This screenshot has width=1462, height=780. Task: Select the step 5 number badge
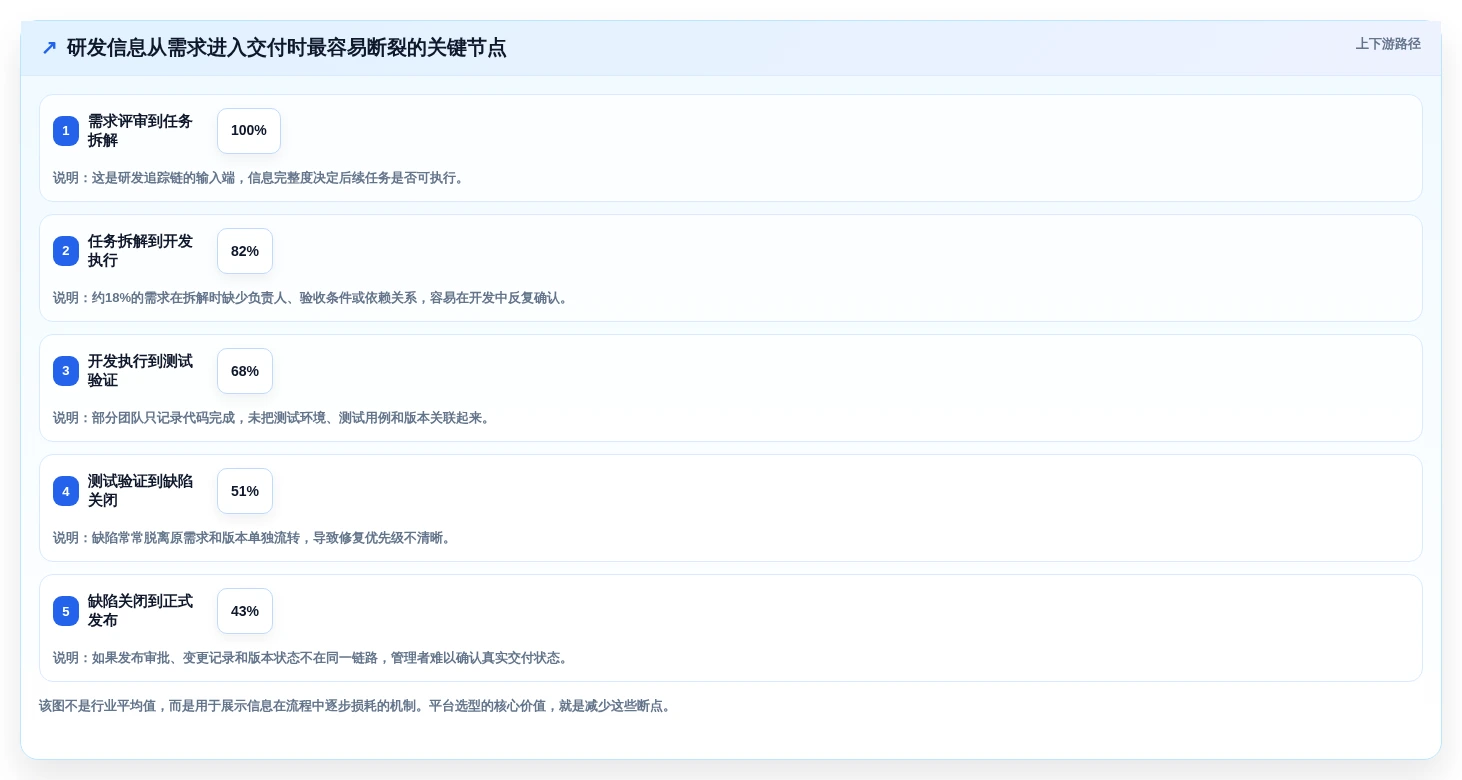click(x=66, y=611)
